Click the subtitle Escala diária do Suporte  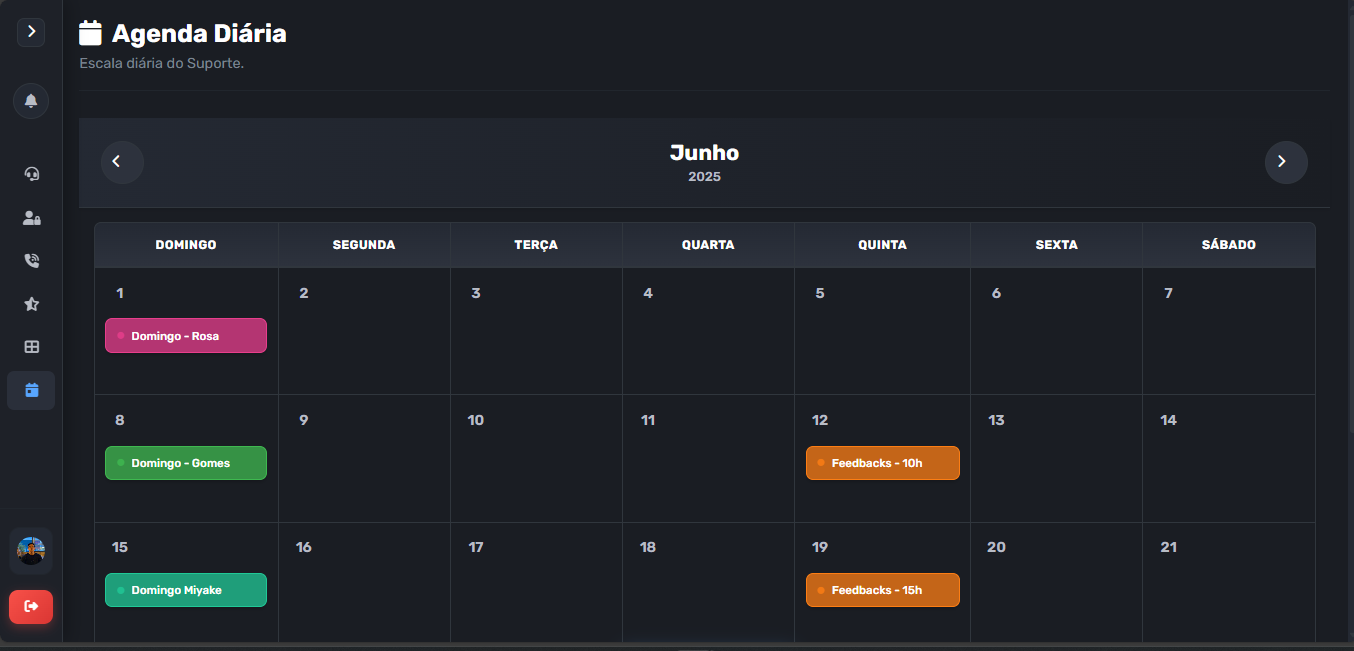tap(162, 64)
